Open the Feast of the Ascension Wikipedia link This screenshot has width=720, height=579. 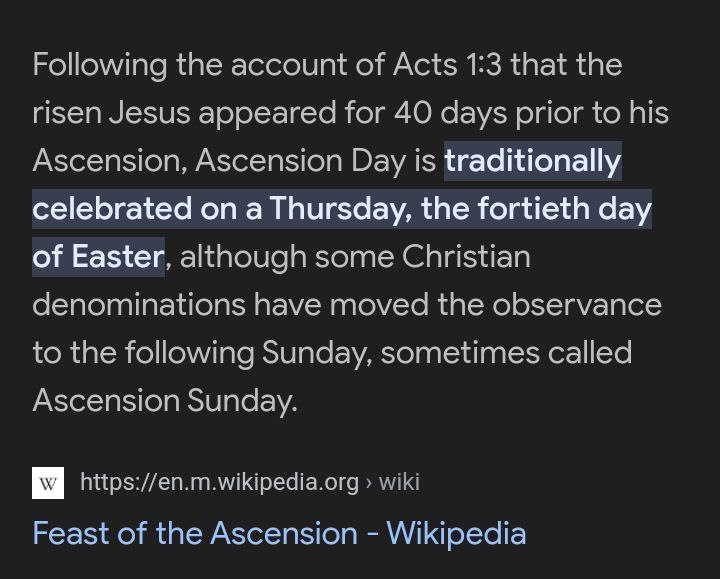[279, 533]
